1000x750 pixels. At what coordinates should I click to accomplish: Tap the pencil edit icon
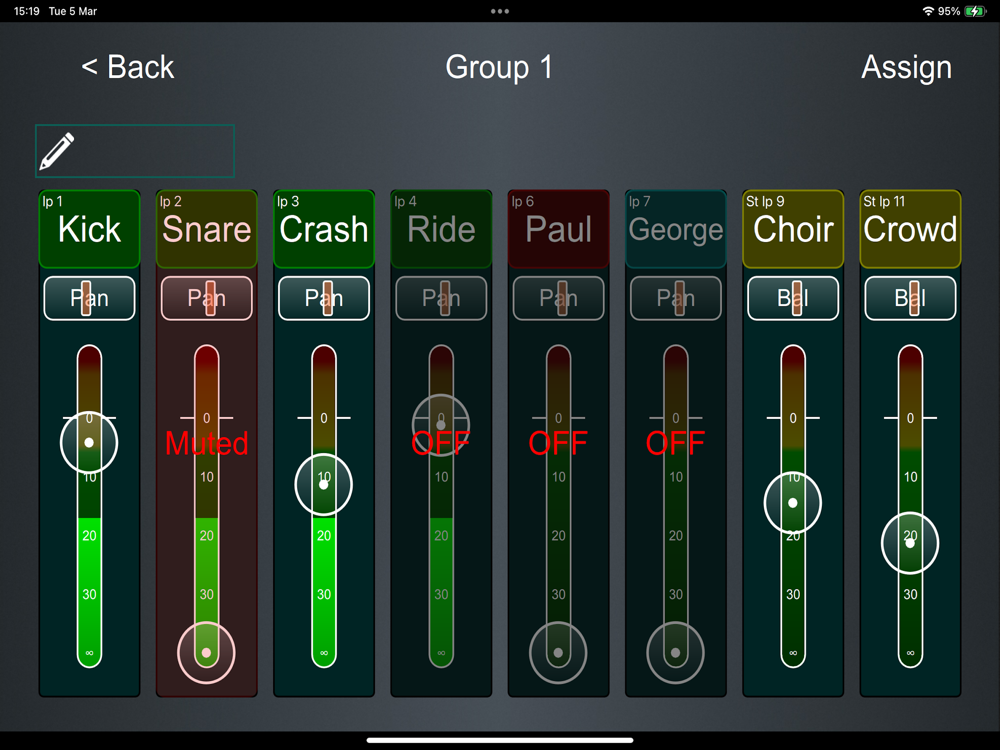57,151
